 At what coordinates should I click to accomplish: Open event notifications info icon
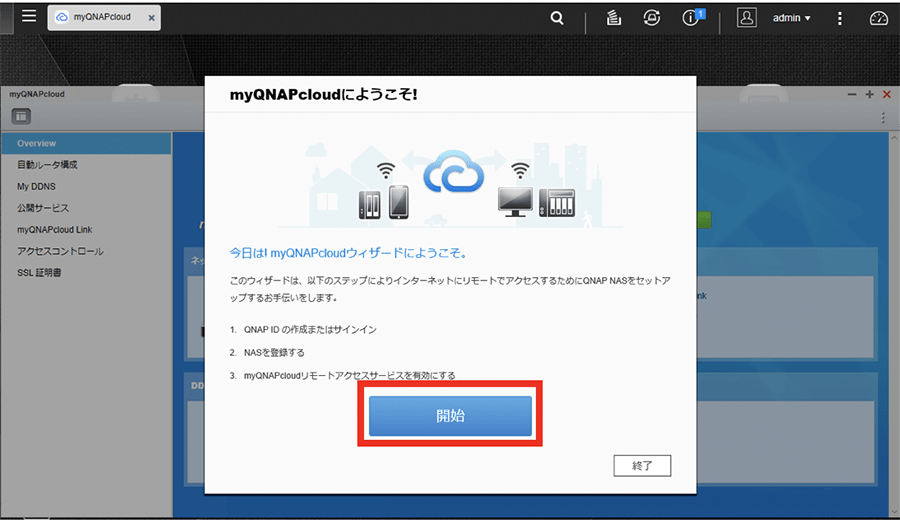(691, 18)
